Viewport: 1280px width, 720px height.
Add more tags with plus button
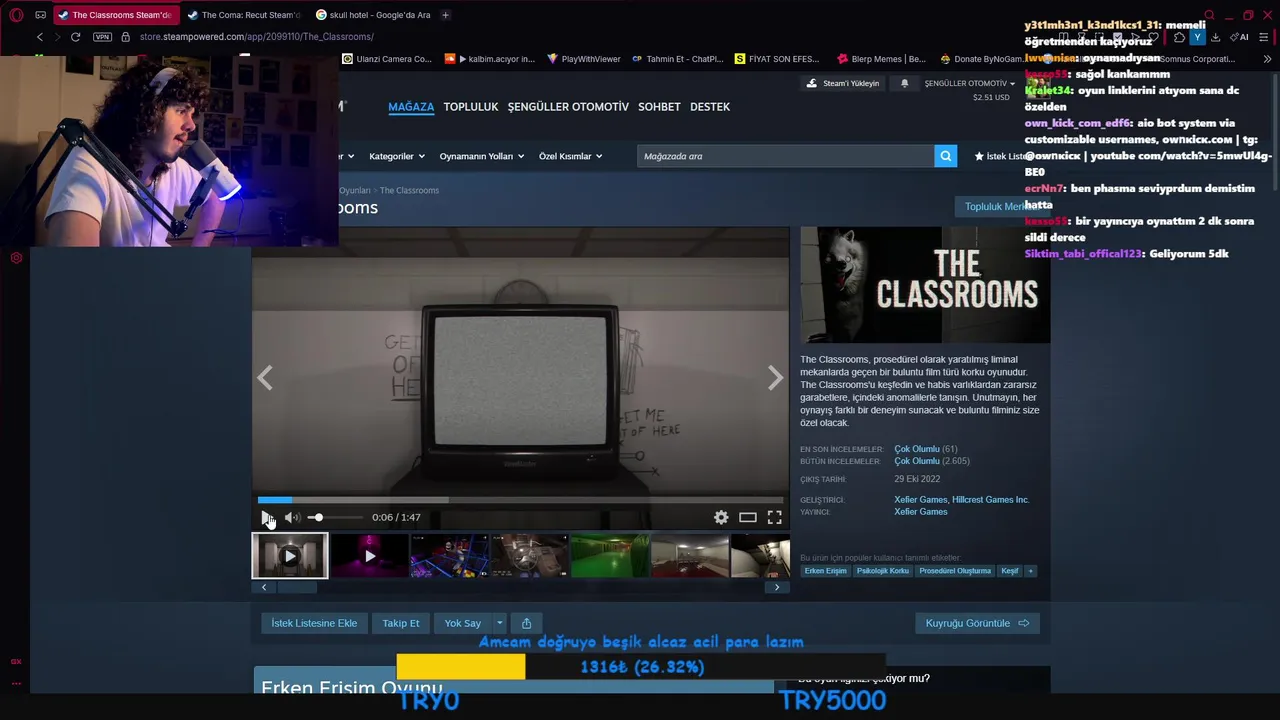tap(1030, 571)
